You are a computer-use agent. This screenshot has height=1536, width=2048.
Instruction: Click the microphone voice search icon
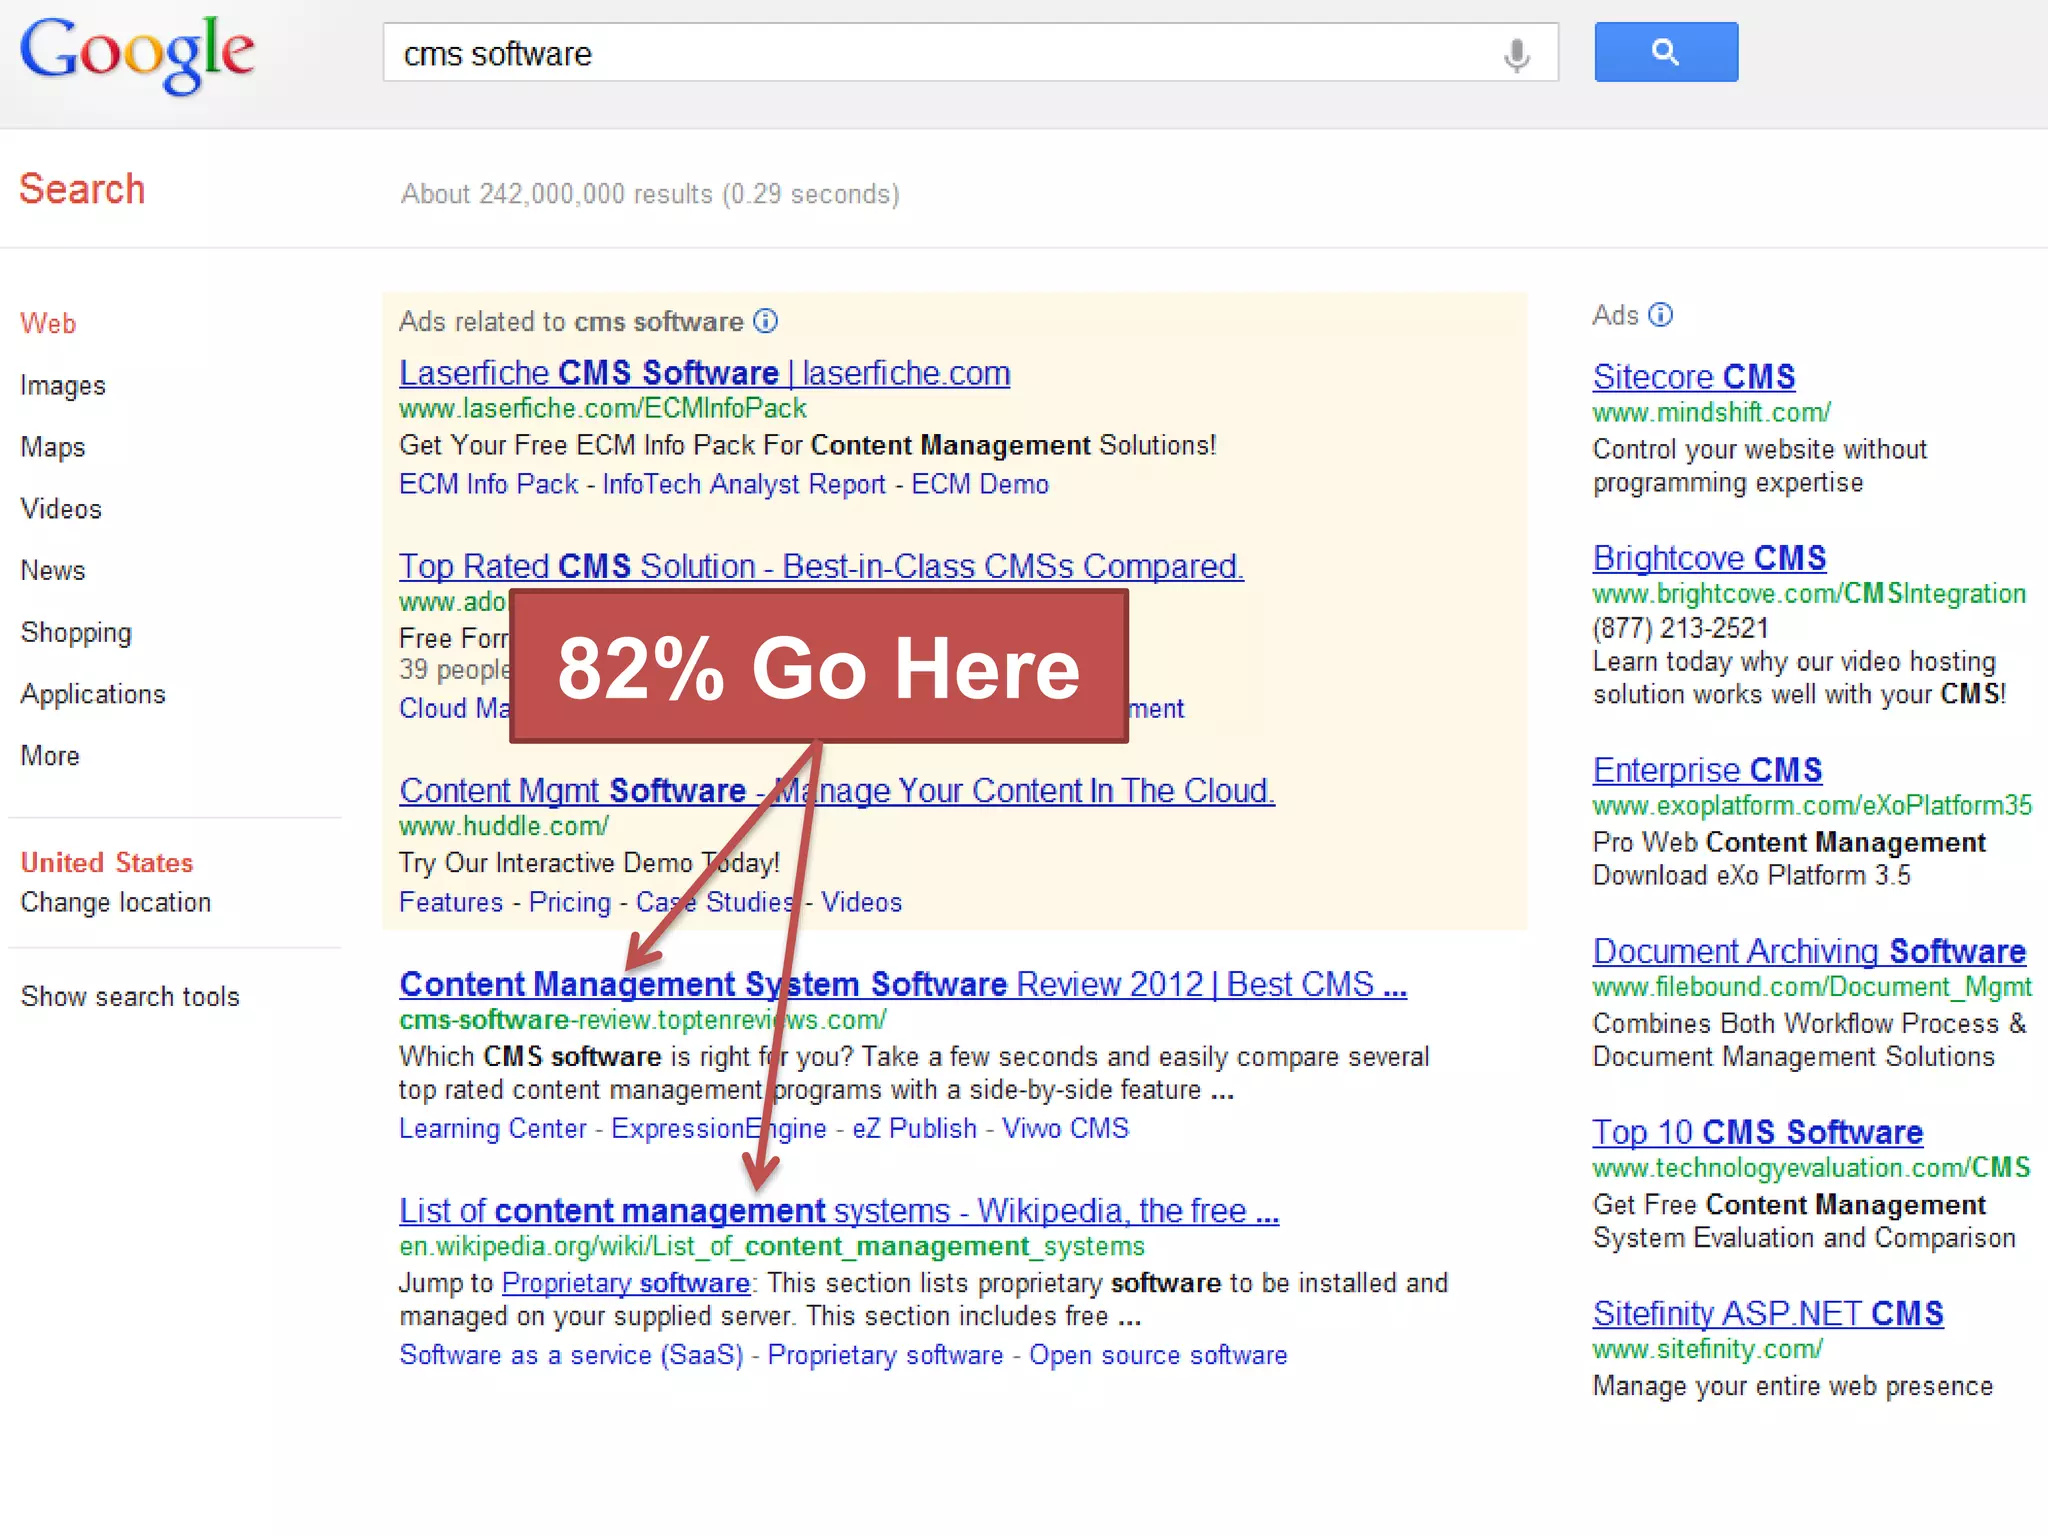tap(1516, 54)
